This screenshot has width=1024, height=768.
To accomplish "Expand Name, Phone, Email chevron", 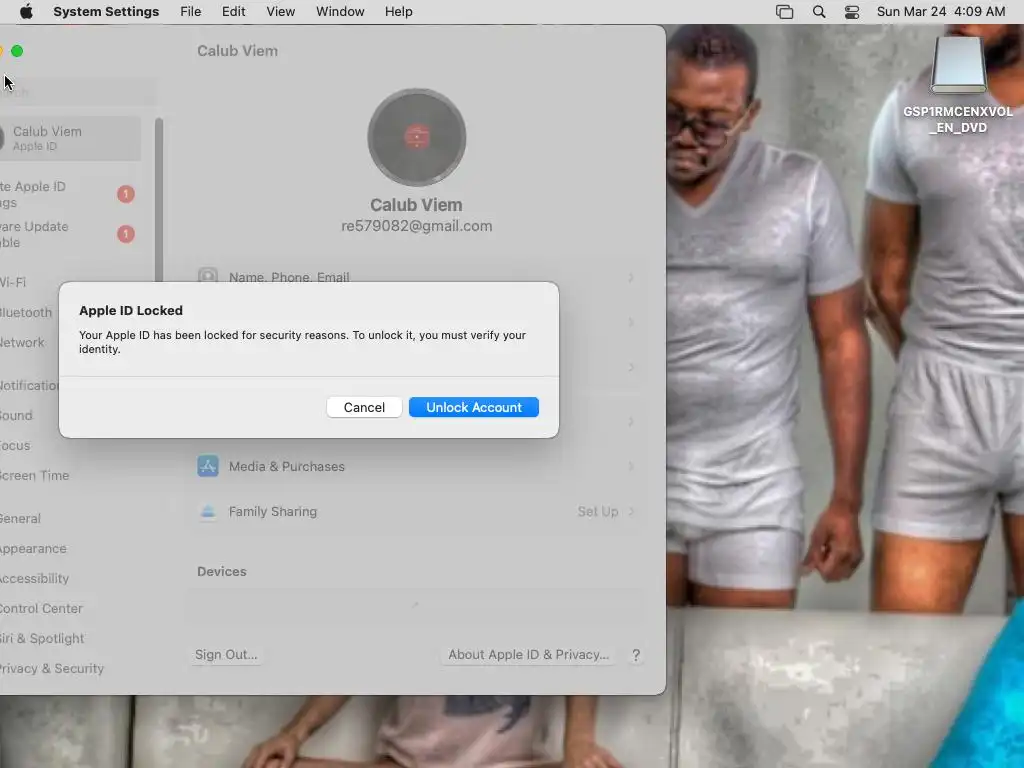I will [631, 278].
